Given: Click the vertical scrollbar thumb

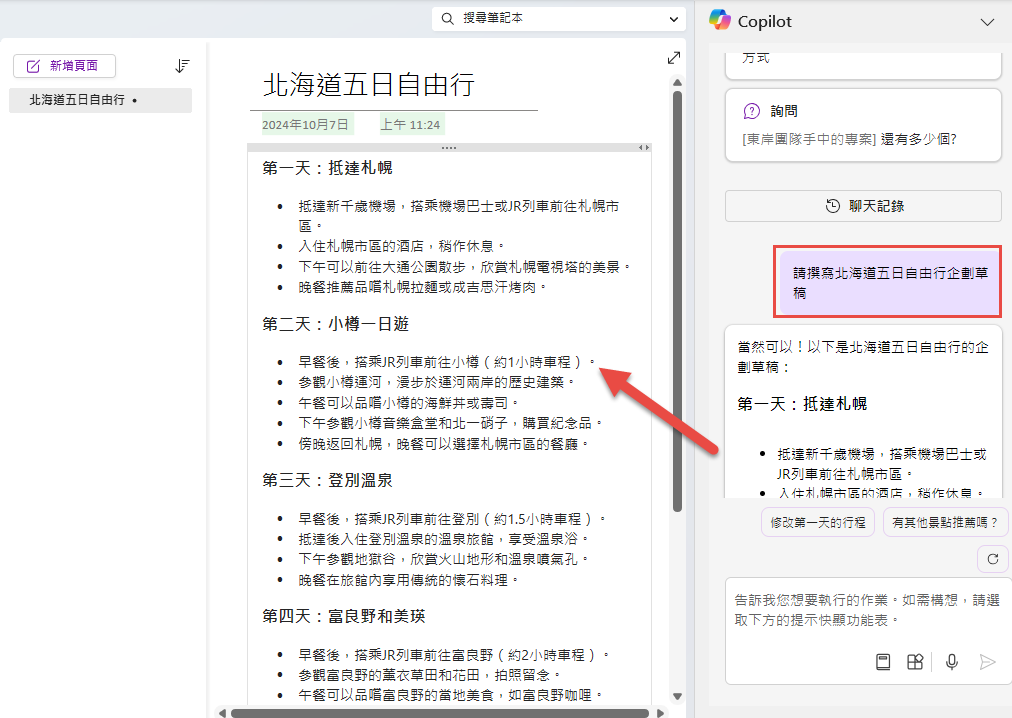Looking at the screenshot, I should (x=677, y=302).
